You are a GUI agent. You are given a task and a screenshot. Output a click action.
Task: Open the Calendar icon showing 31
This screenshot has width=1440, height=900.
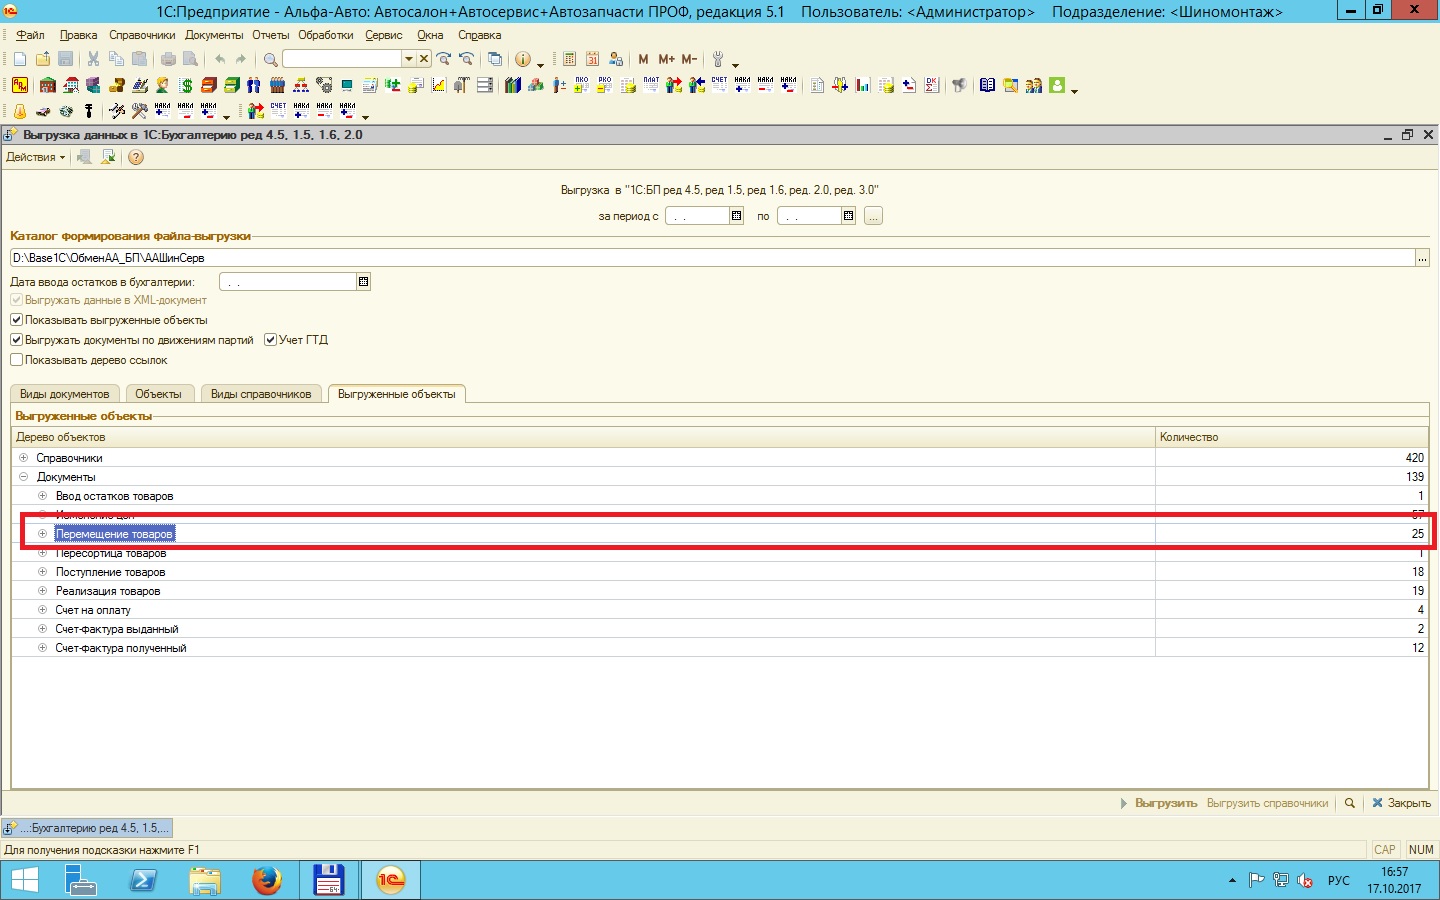pyautogui.click(x=592, y=59)
